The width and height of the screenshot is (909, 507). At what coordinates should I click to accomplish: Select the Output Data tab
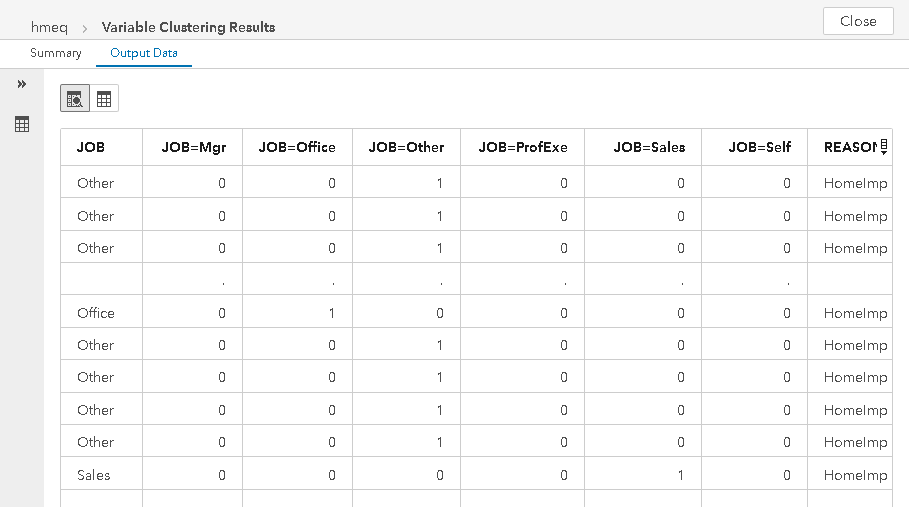144,53
